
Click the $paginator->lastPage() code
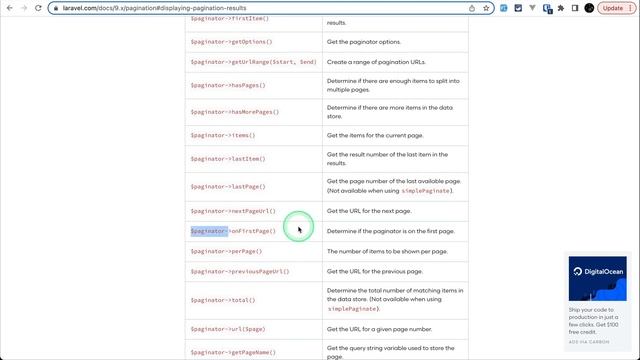tap(228, 187)
